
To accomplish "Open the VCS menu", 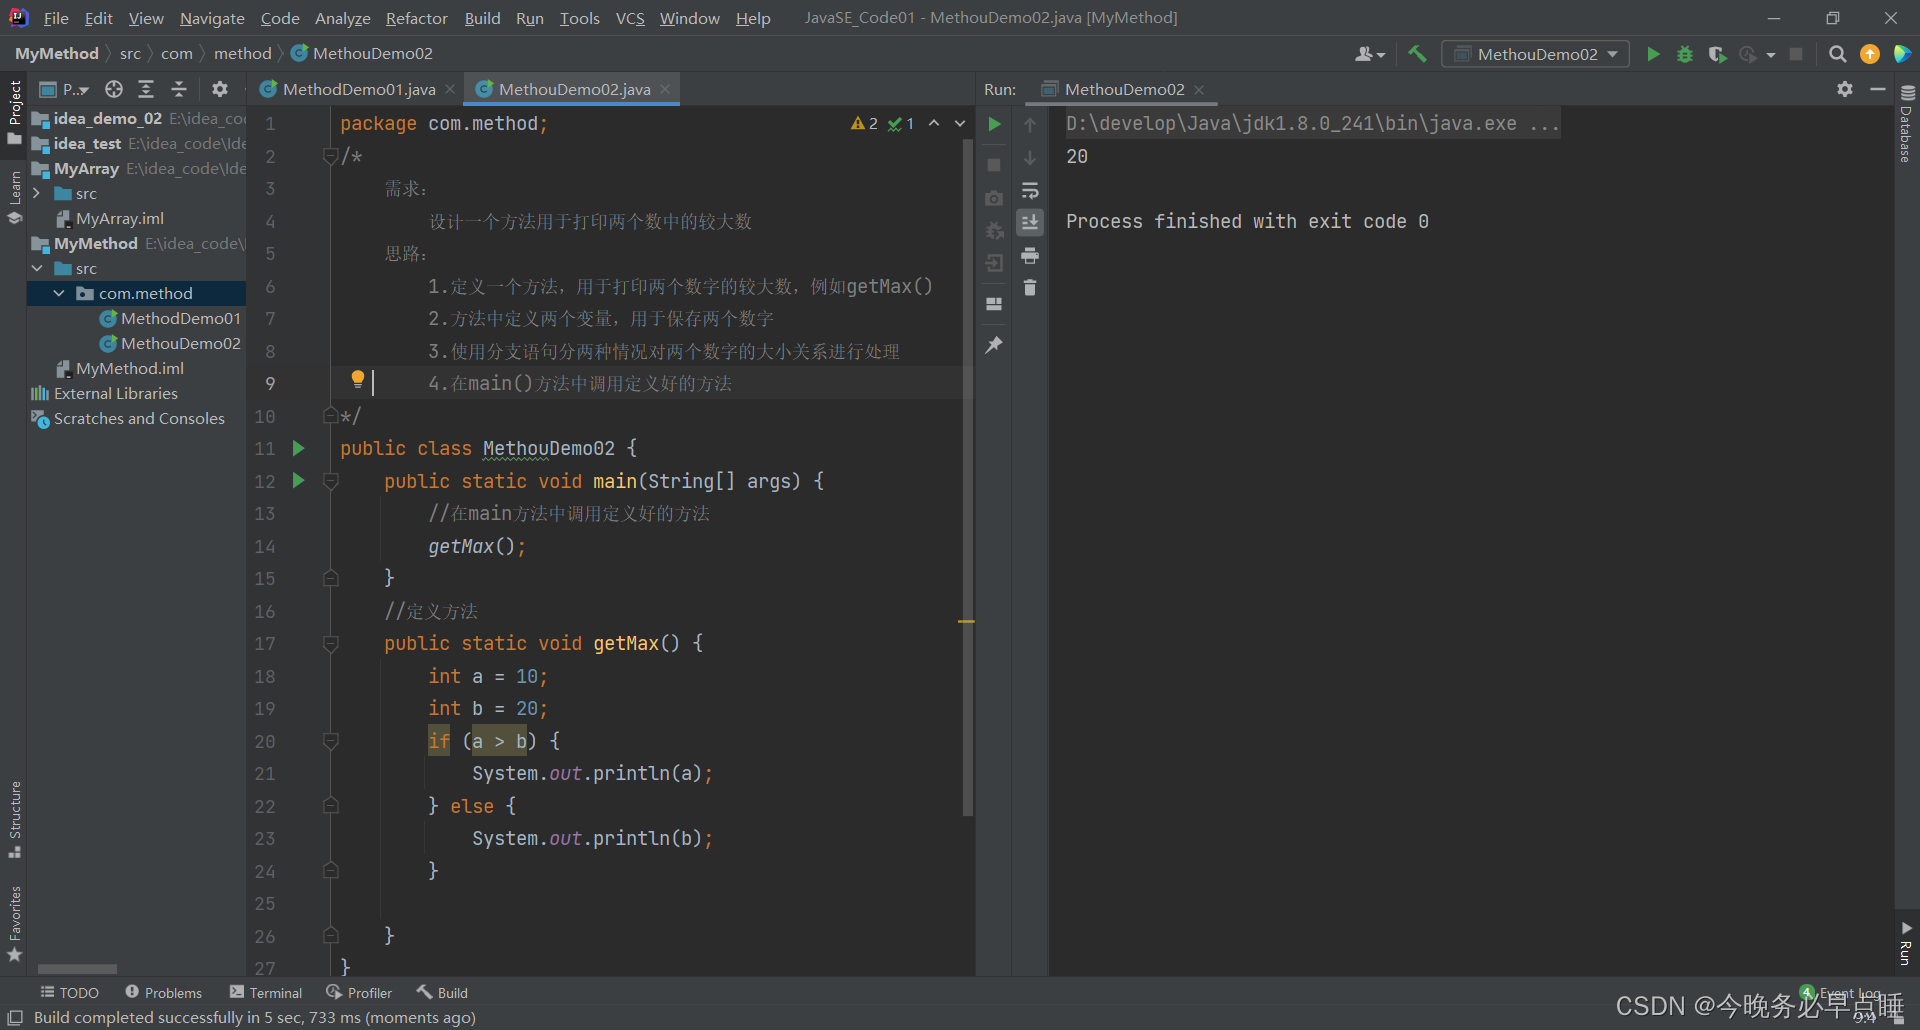I will click(630, 18).
